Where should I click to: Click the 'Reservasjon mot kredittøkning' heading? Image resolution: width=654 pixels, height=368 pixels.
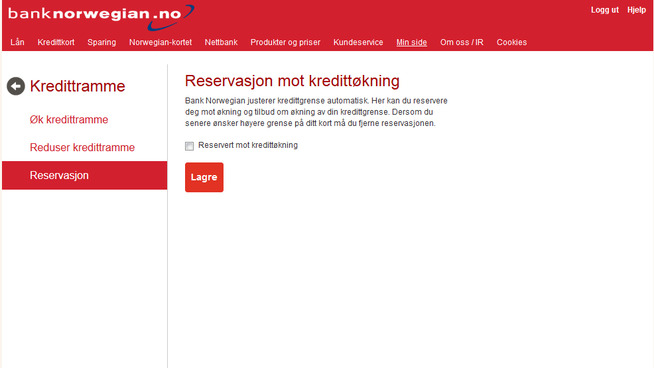[x=292, y=81]
